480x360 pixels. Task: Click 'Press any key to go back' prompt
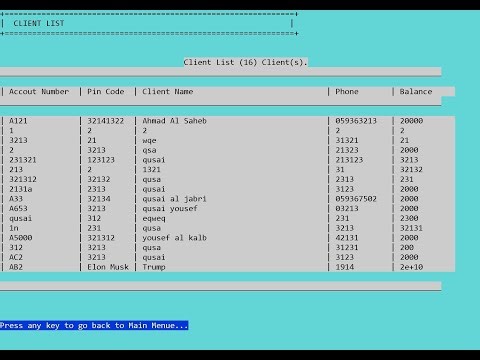coord(94,325)
